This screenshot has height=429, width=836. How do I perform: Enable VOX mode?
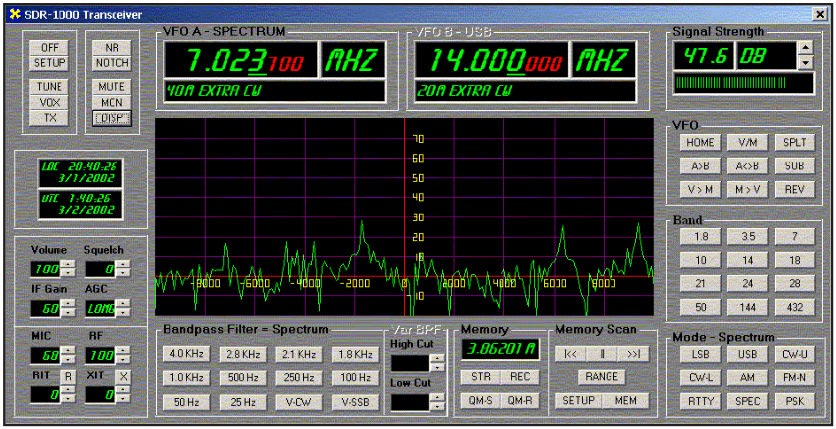50,102
